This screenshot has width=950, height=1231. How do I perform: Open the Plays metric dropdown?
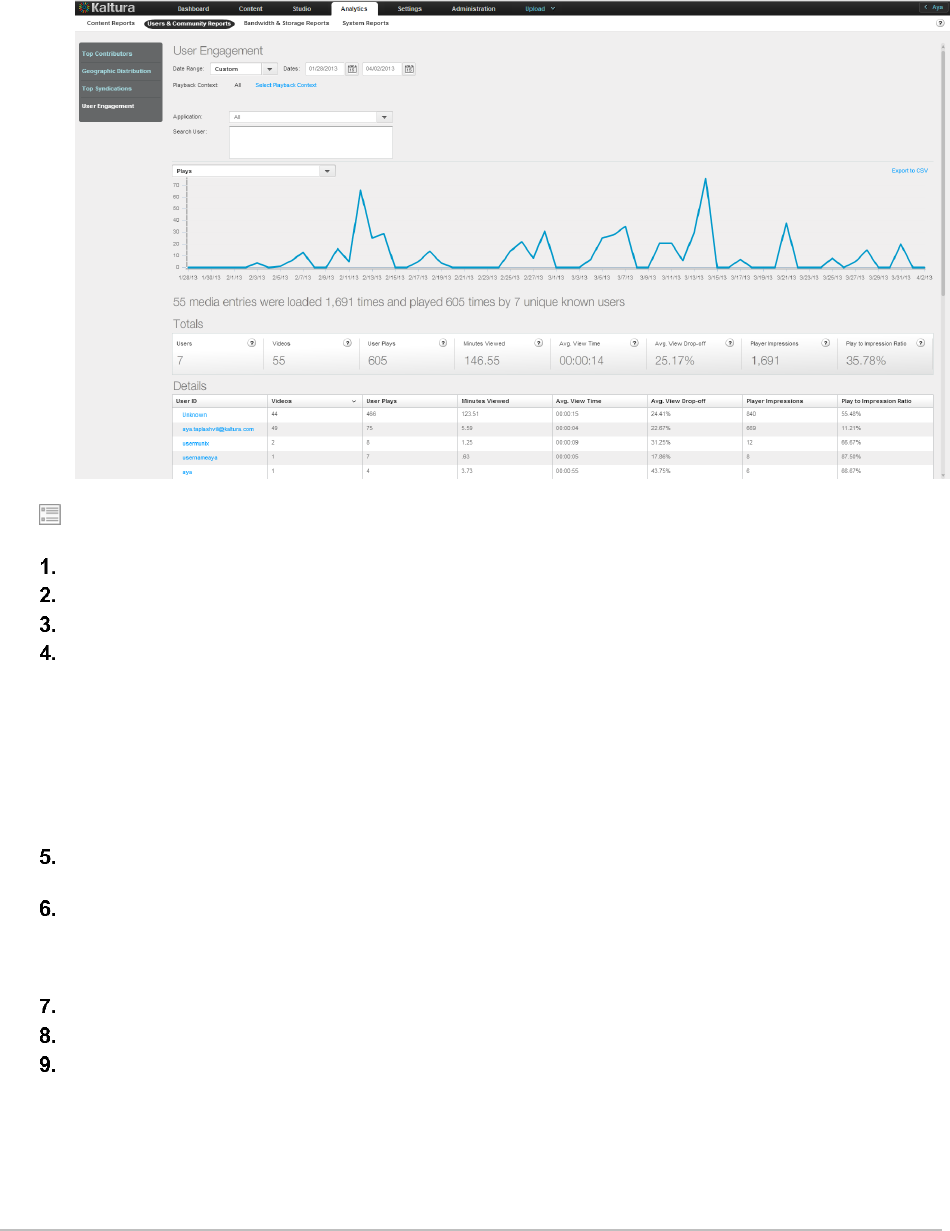click(254, 171)
